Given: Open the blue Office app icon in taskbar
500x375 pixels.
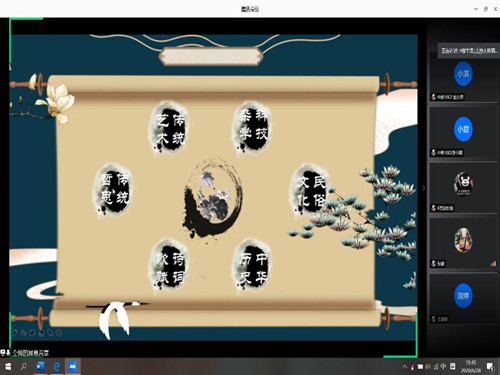Looking at the screenshot, I should click(40, 367).
